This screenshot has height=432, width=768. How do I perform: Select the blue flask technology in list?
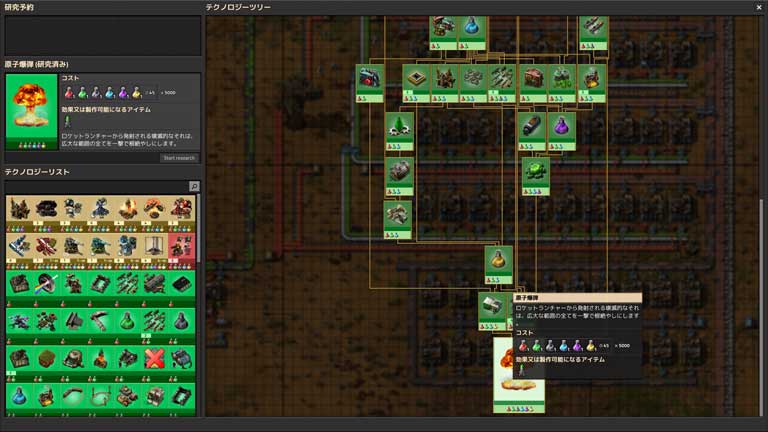point(20,398)
